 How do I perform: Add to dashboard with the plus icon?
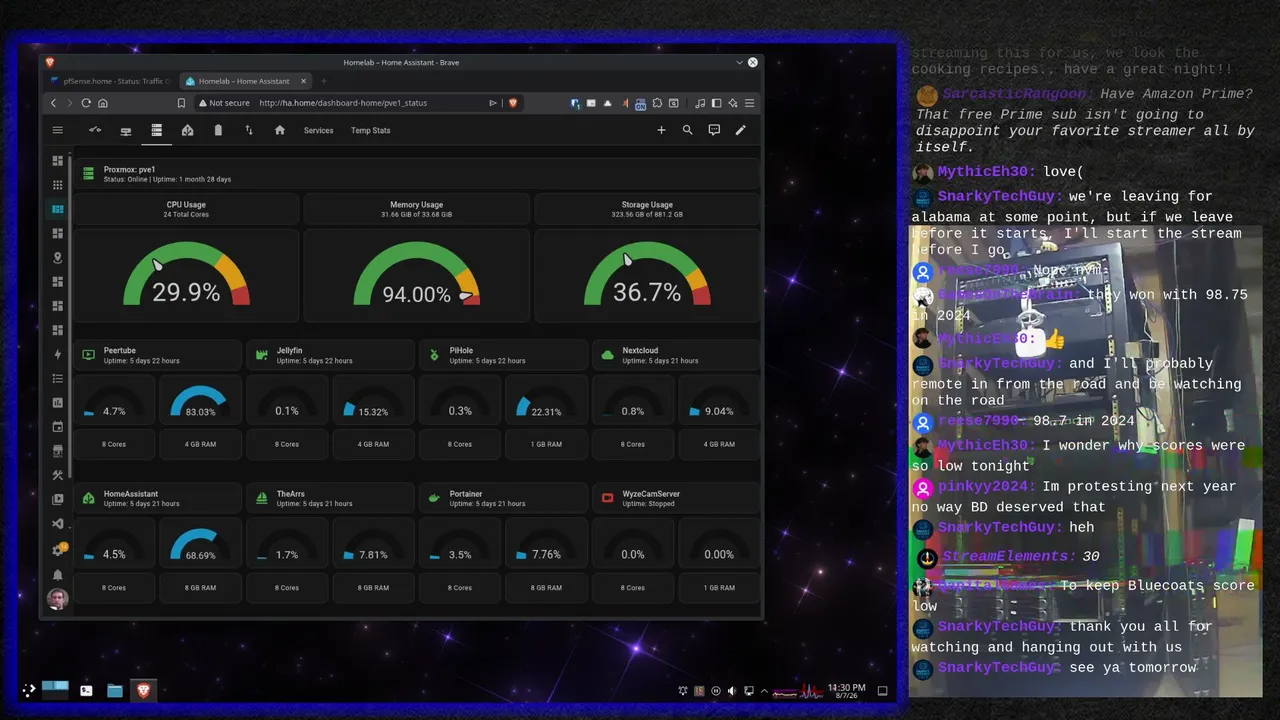coord(661,130)
